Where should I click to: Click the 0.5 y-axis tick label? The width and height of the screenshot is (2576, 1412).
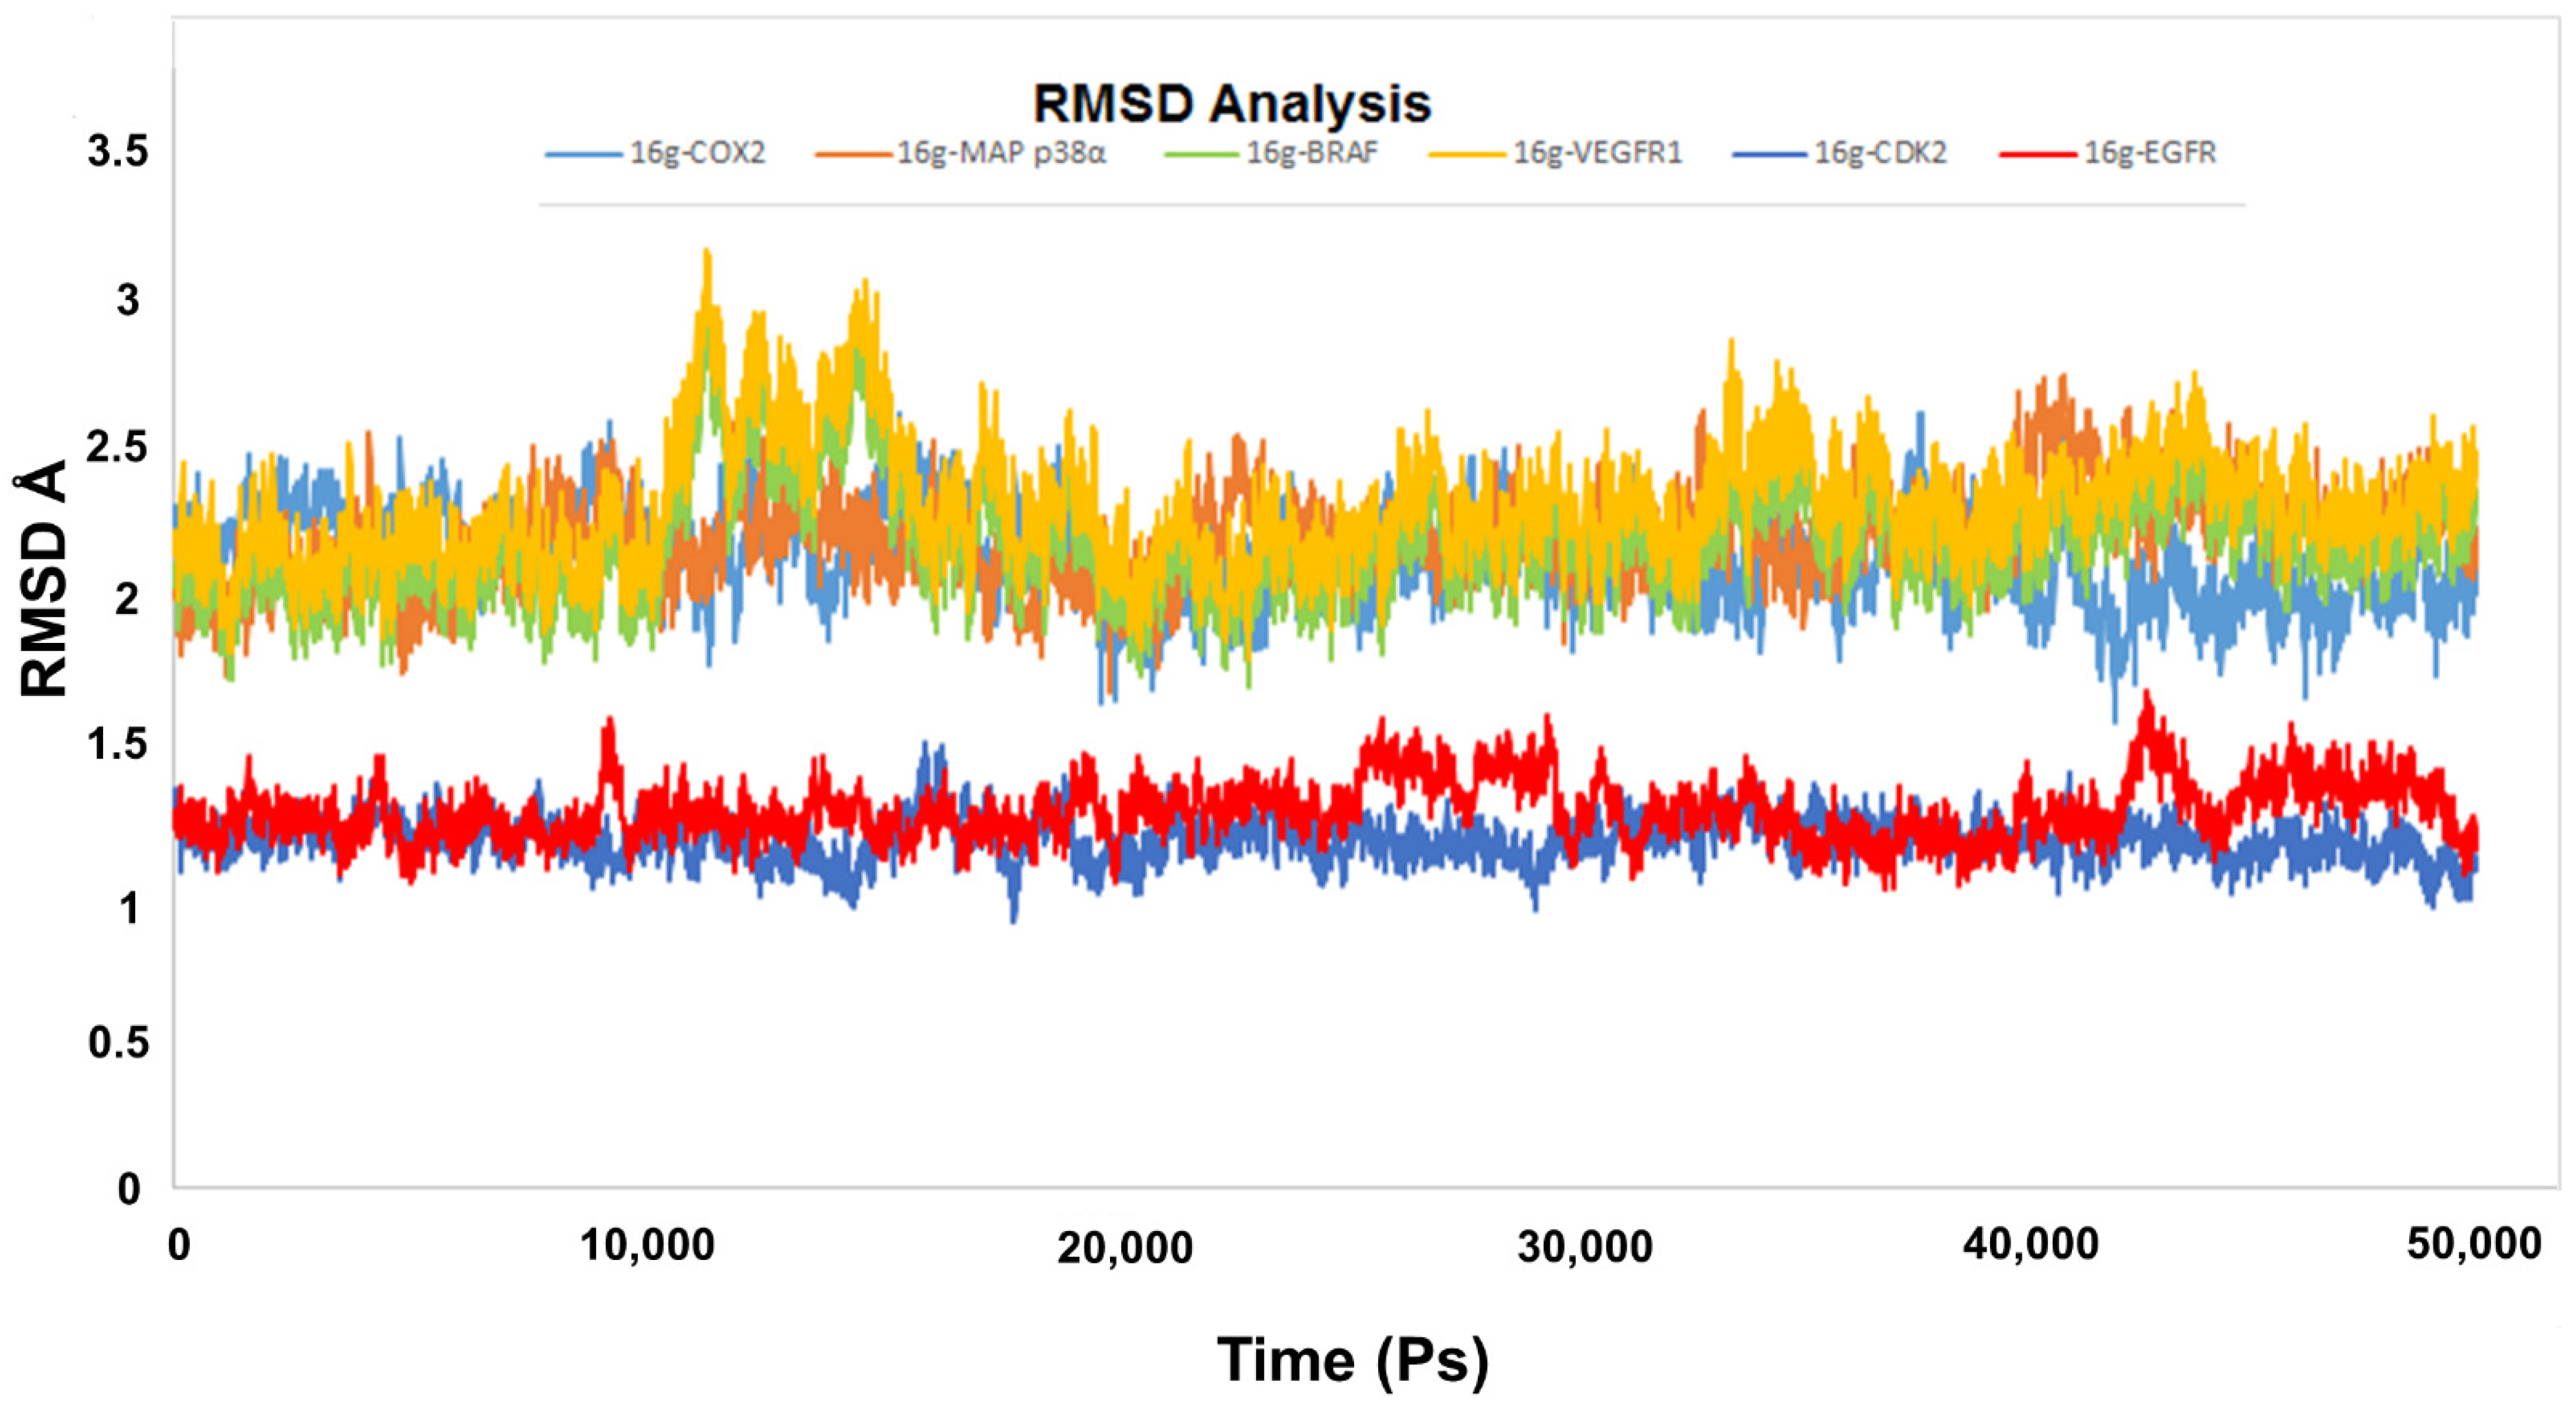click(118, 1043)
